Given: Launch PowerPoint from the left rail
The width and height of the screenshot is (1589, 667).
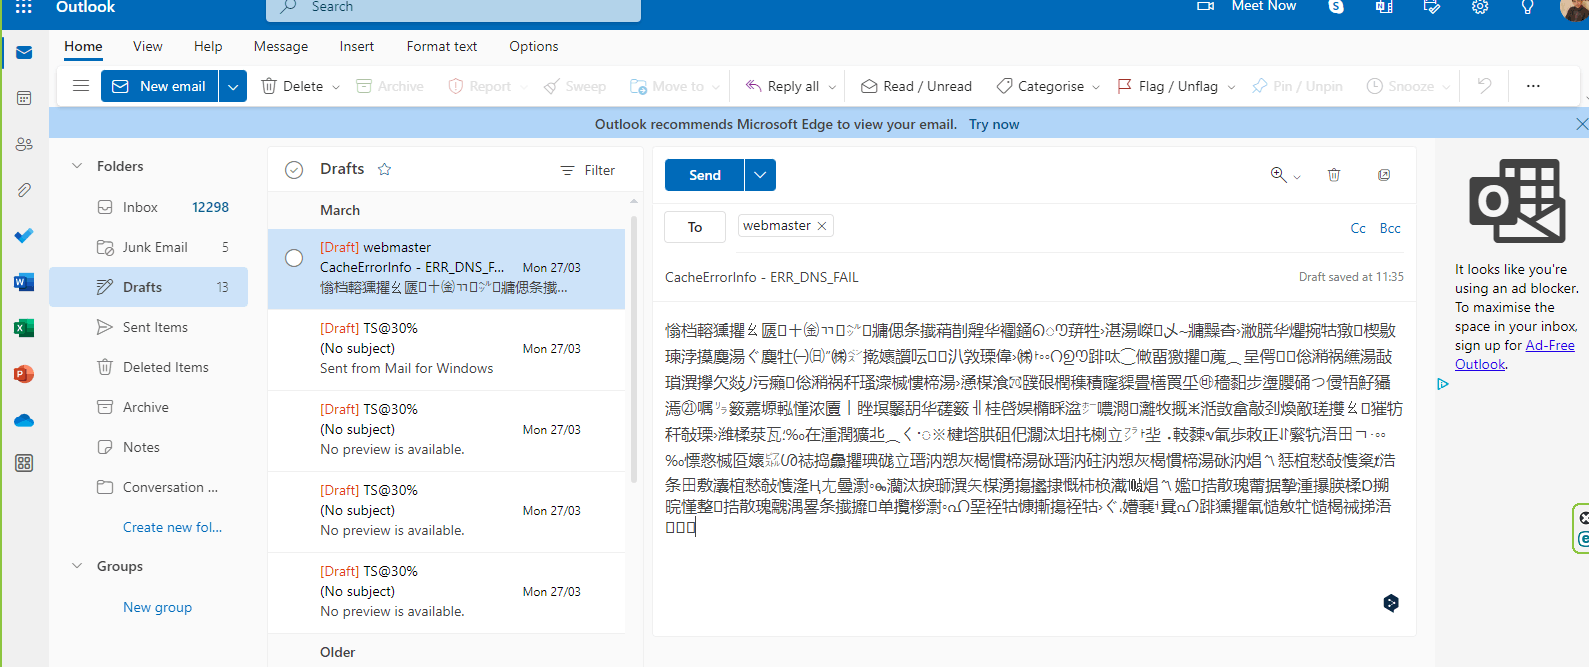Looking at the screenshot, I should point(24,374).
